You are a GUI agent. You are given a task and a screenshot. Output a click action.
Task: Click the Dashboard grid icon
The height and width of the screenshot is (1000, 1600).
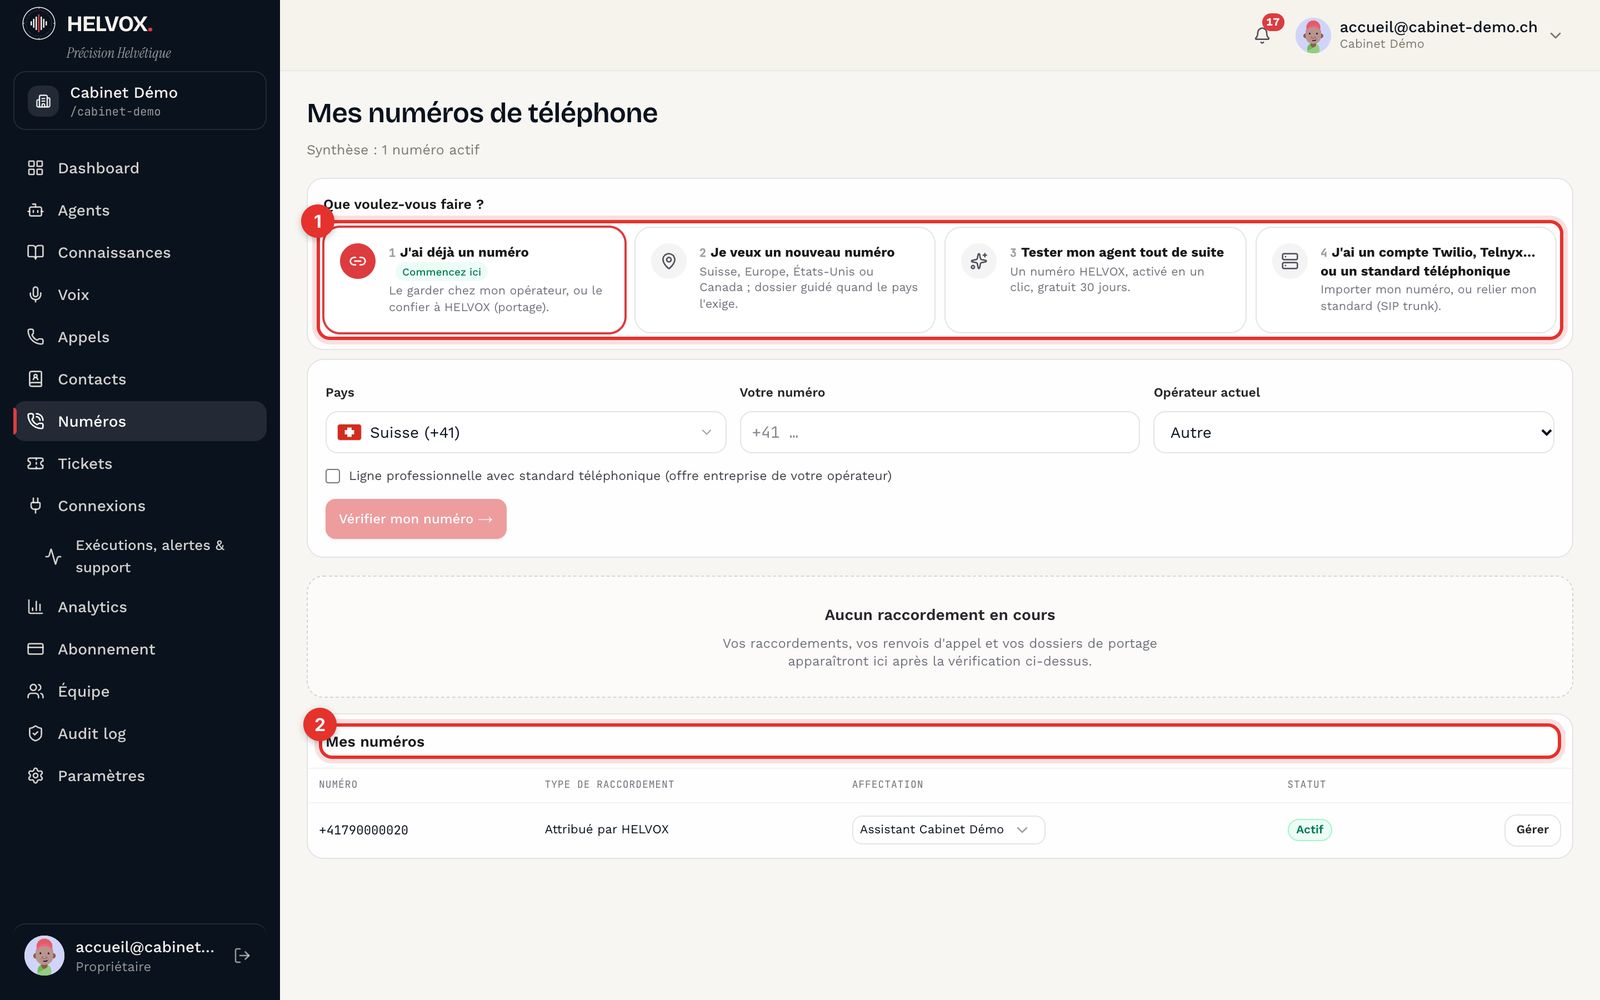[36, 168]
